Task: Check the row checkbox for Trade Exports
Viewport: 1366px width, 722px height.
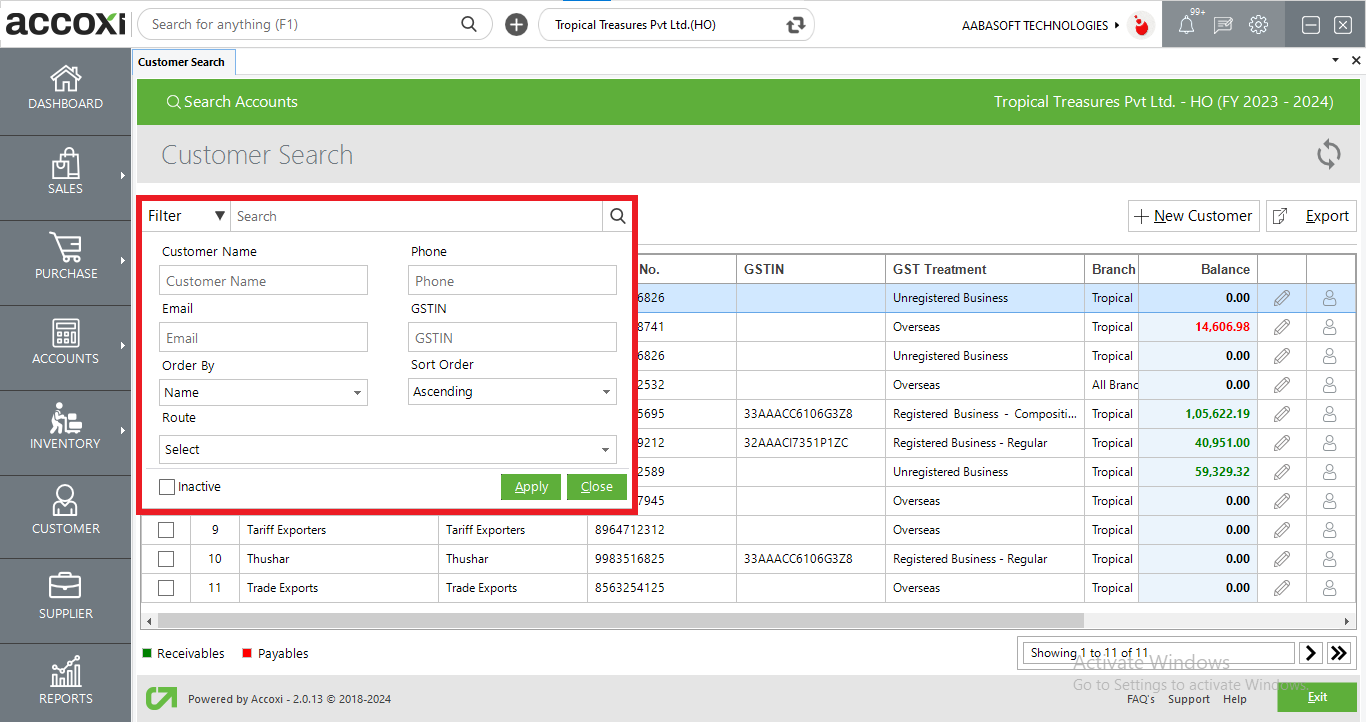Action: [165, 587]
